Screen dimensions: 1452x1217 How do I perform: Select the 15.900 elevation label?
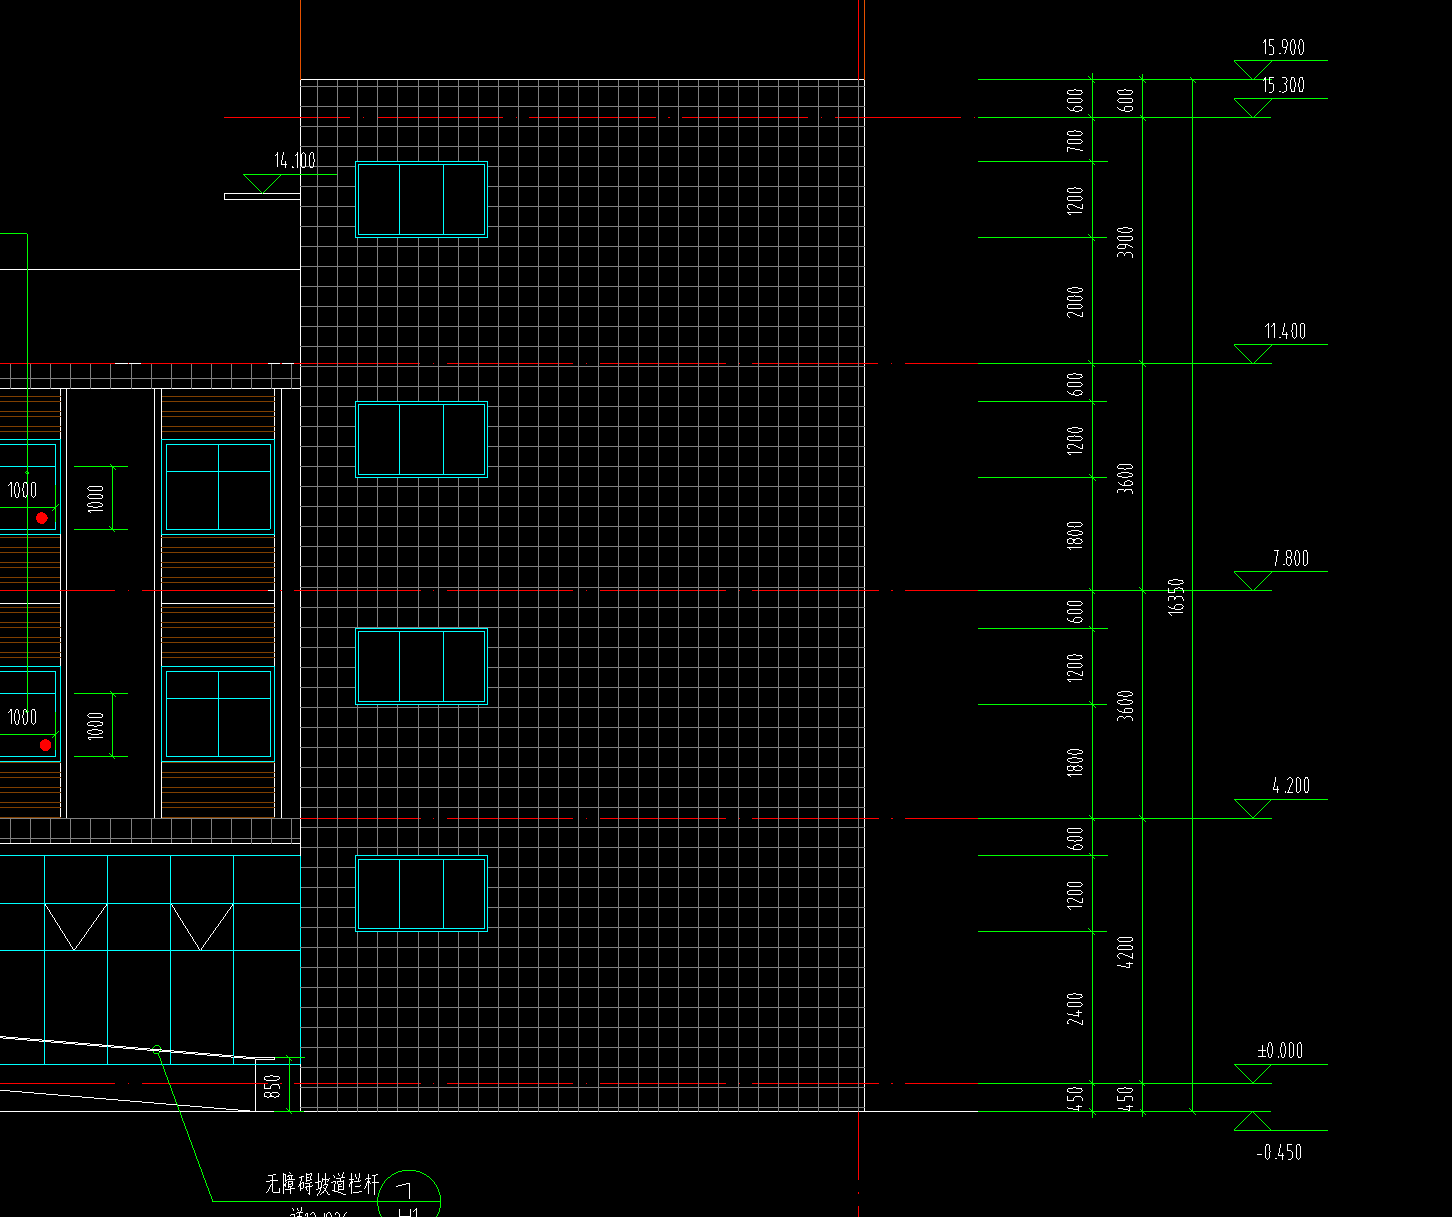(1283, 48)
